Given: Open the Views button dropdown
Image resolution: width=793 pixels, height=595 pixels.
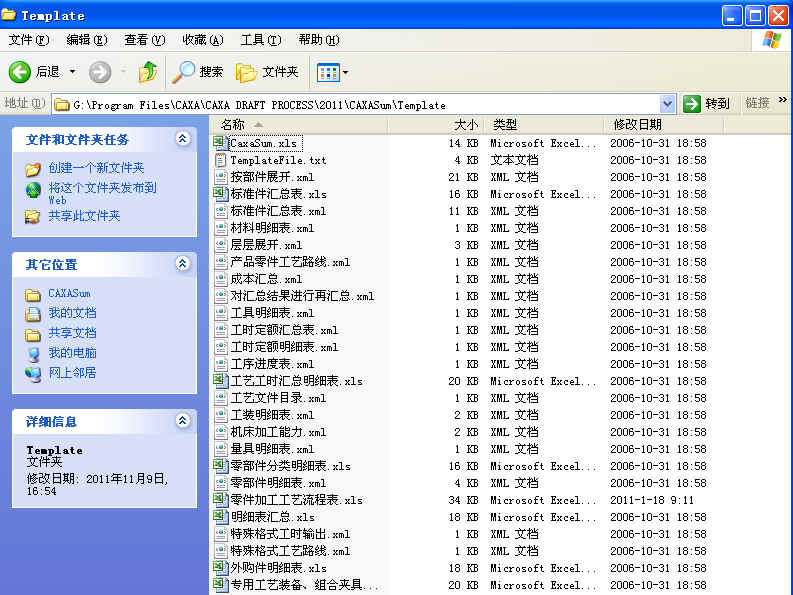Looking at the screenshot, I should point(345,72).
